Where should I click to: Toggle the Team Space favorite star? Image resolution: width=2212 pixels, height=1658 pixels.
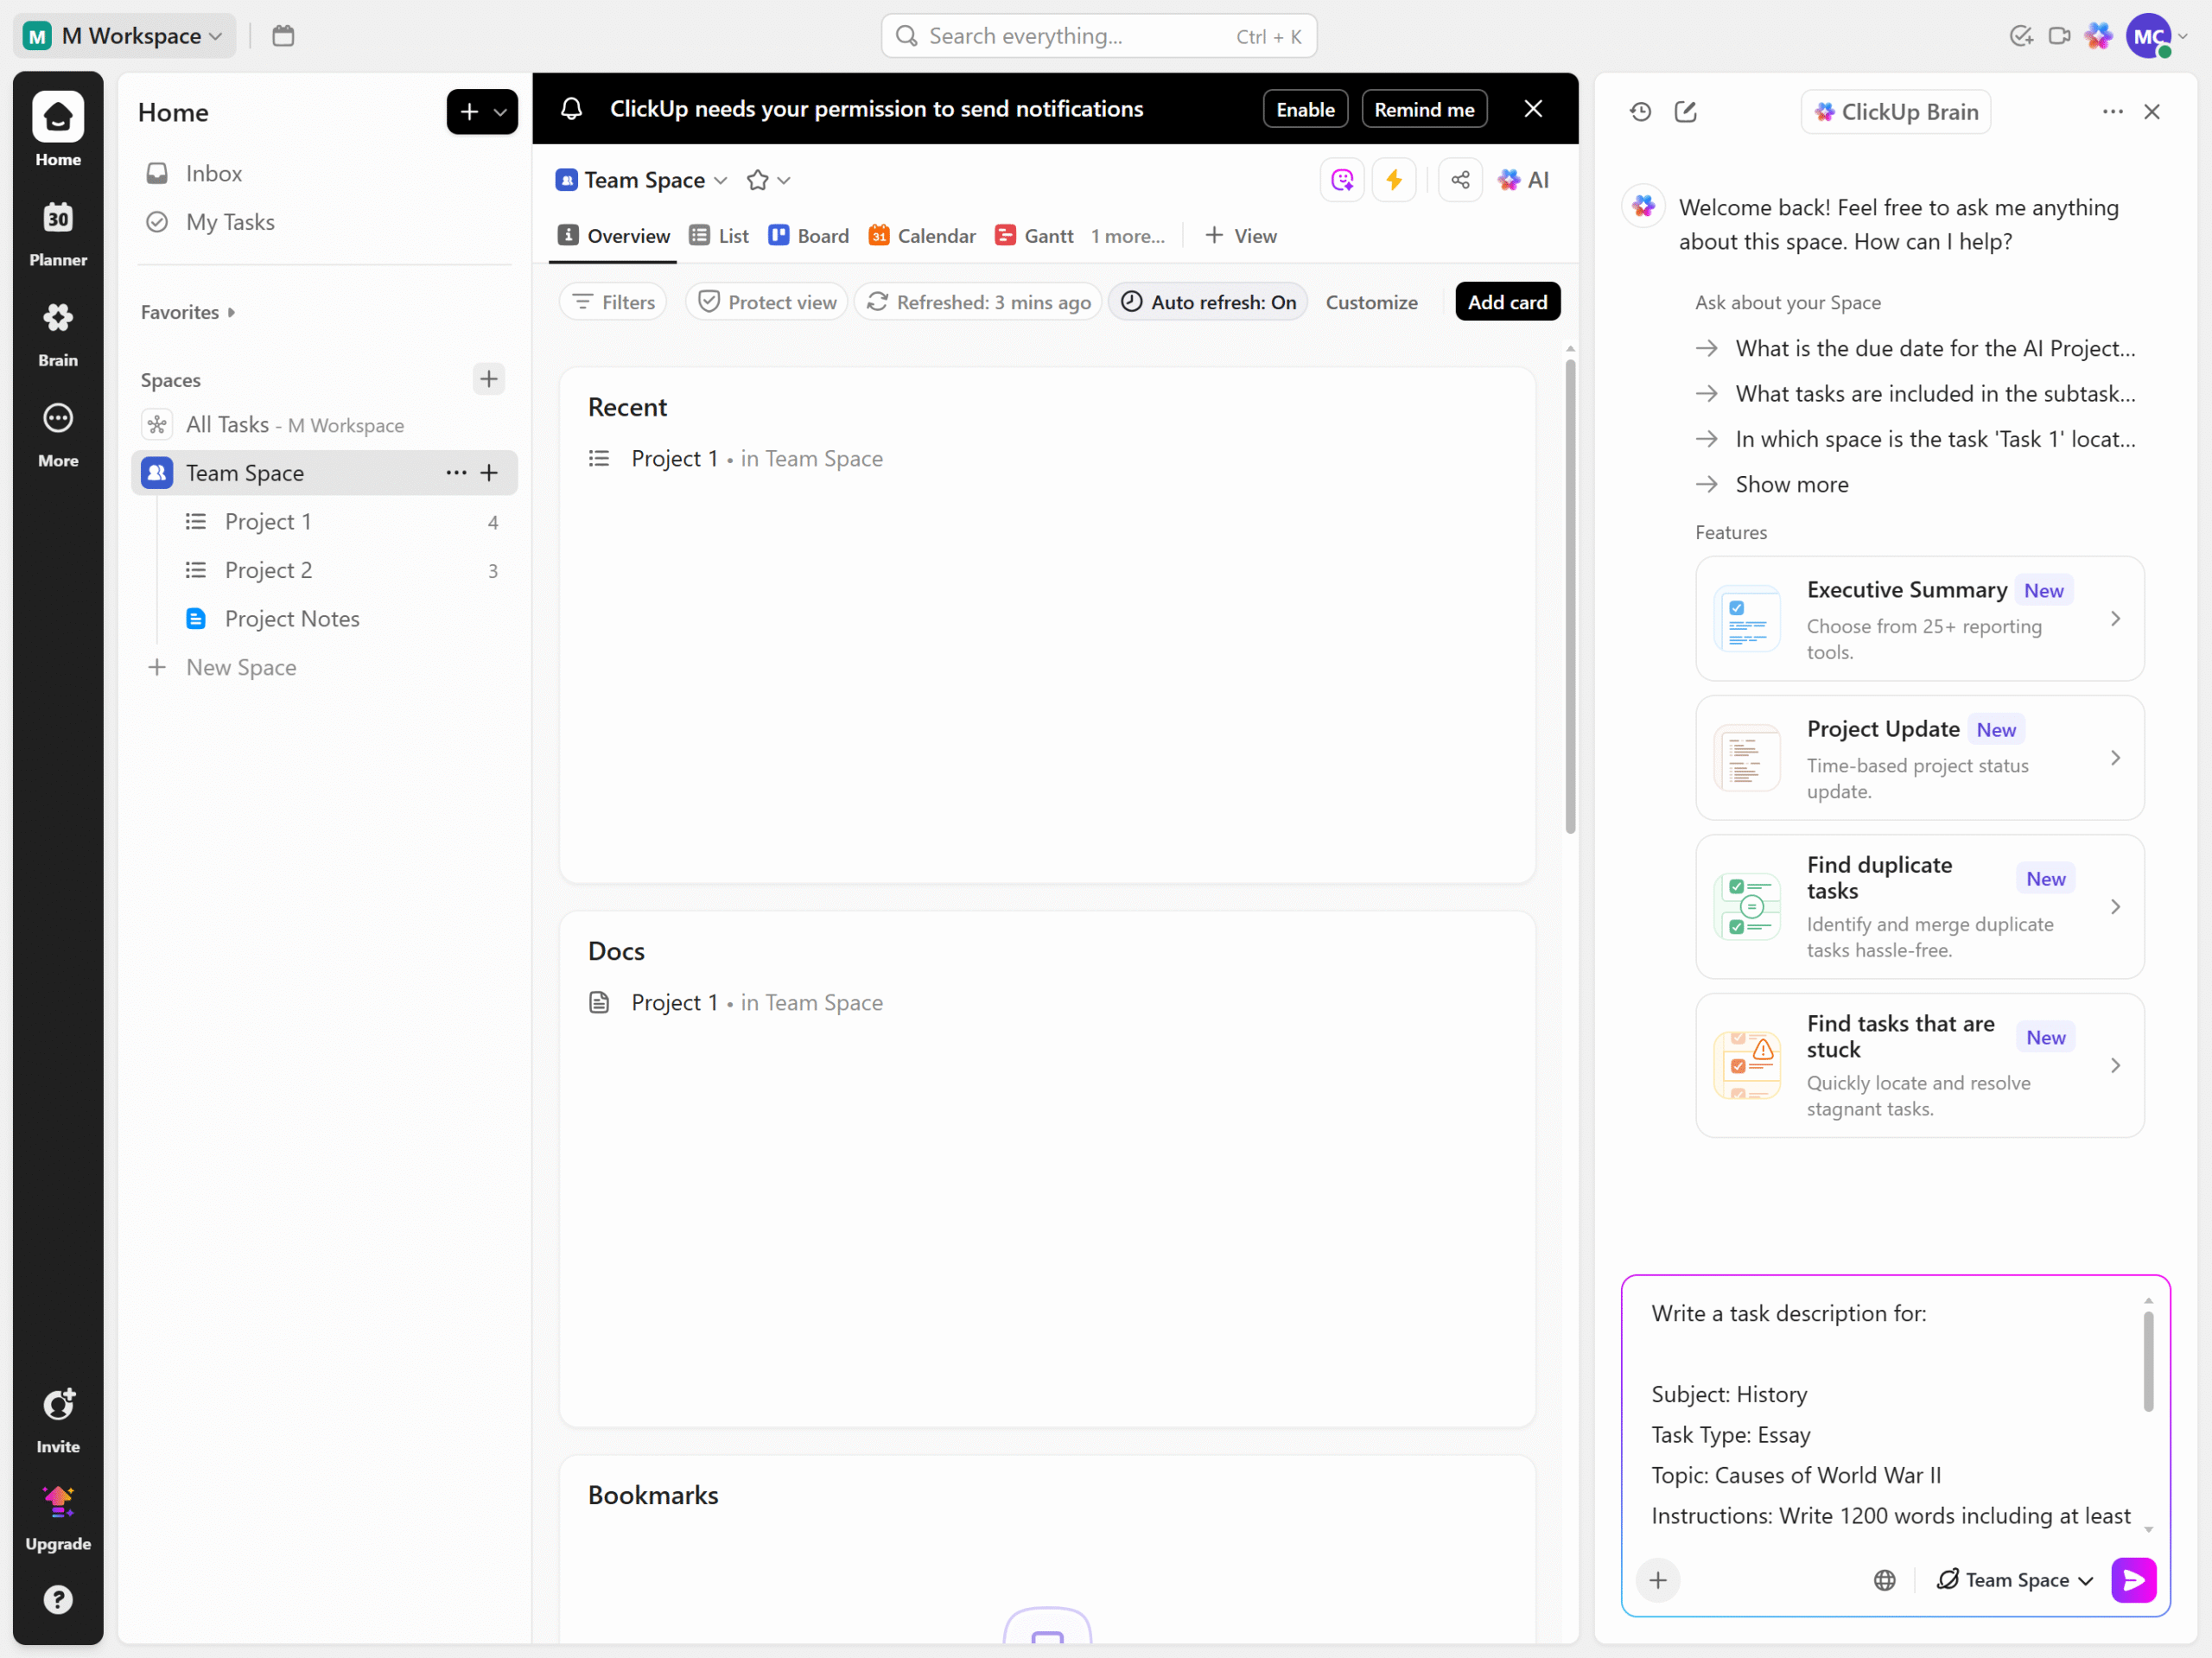[x=757, y=180]
